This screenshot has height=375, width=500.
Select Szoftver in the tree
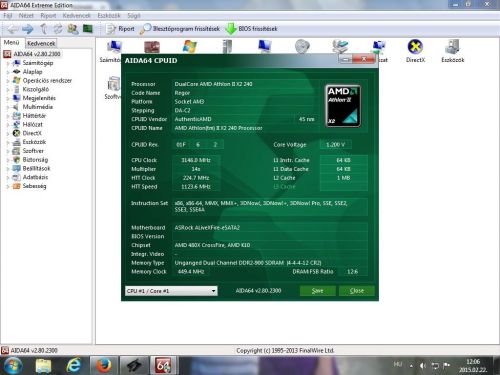pos(33,151)
